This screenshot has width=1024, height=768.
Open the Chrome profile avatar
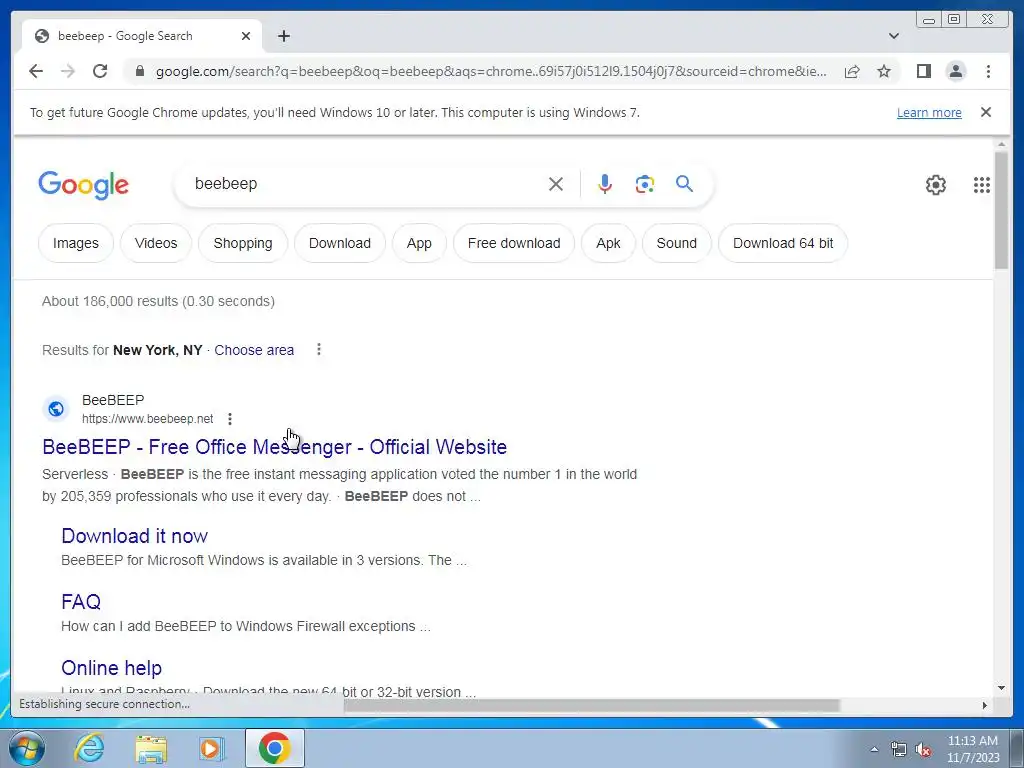(x=955, y=71)
